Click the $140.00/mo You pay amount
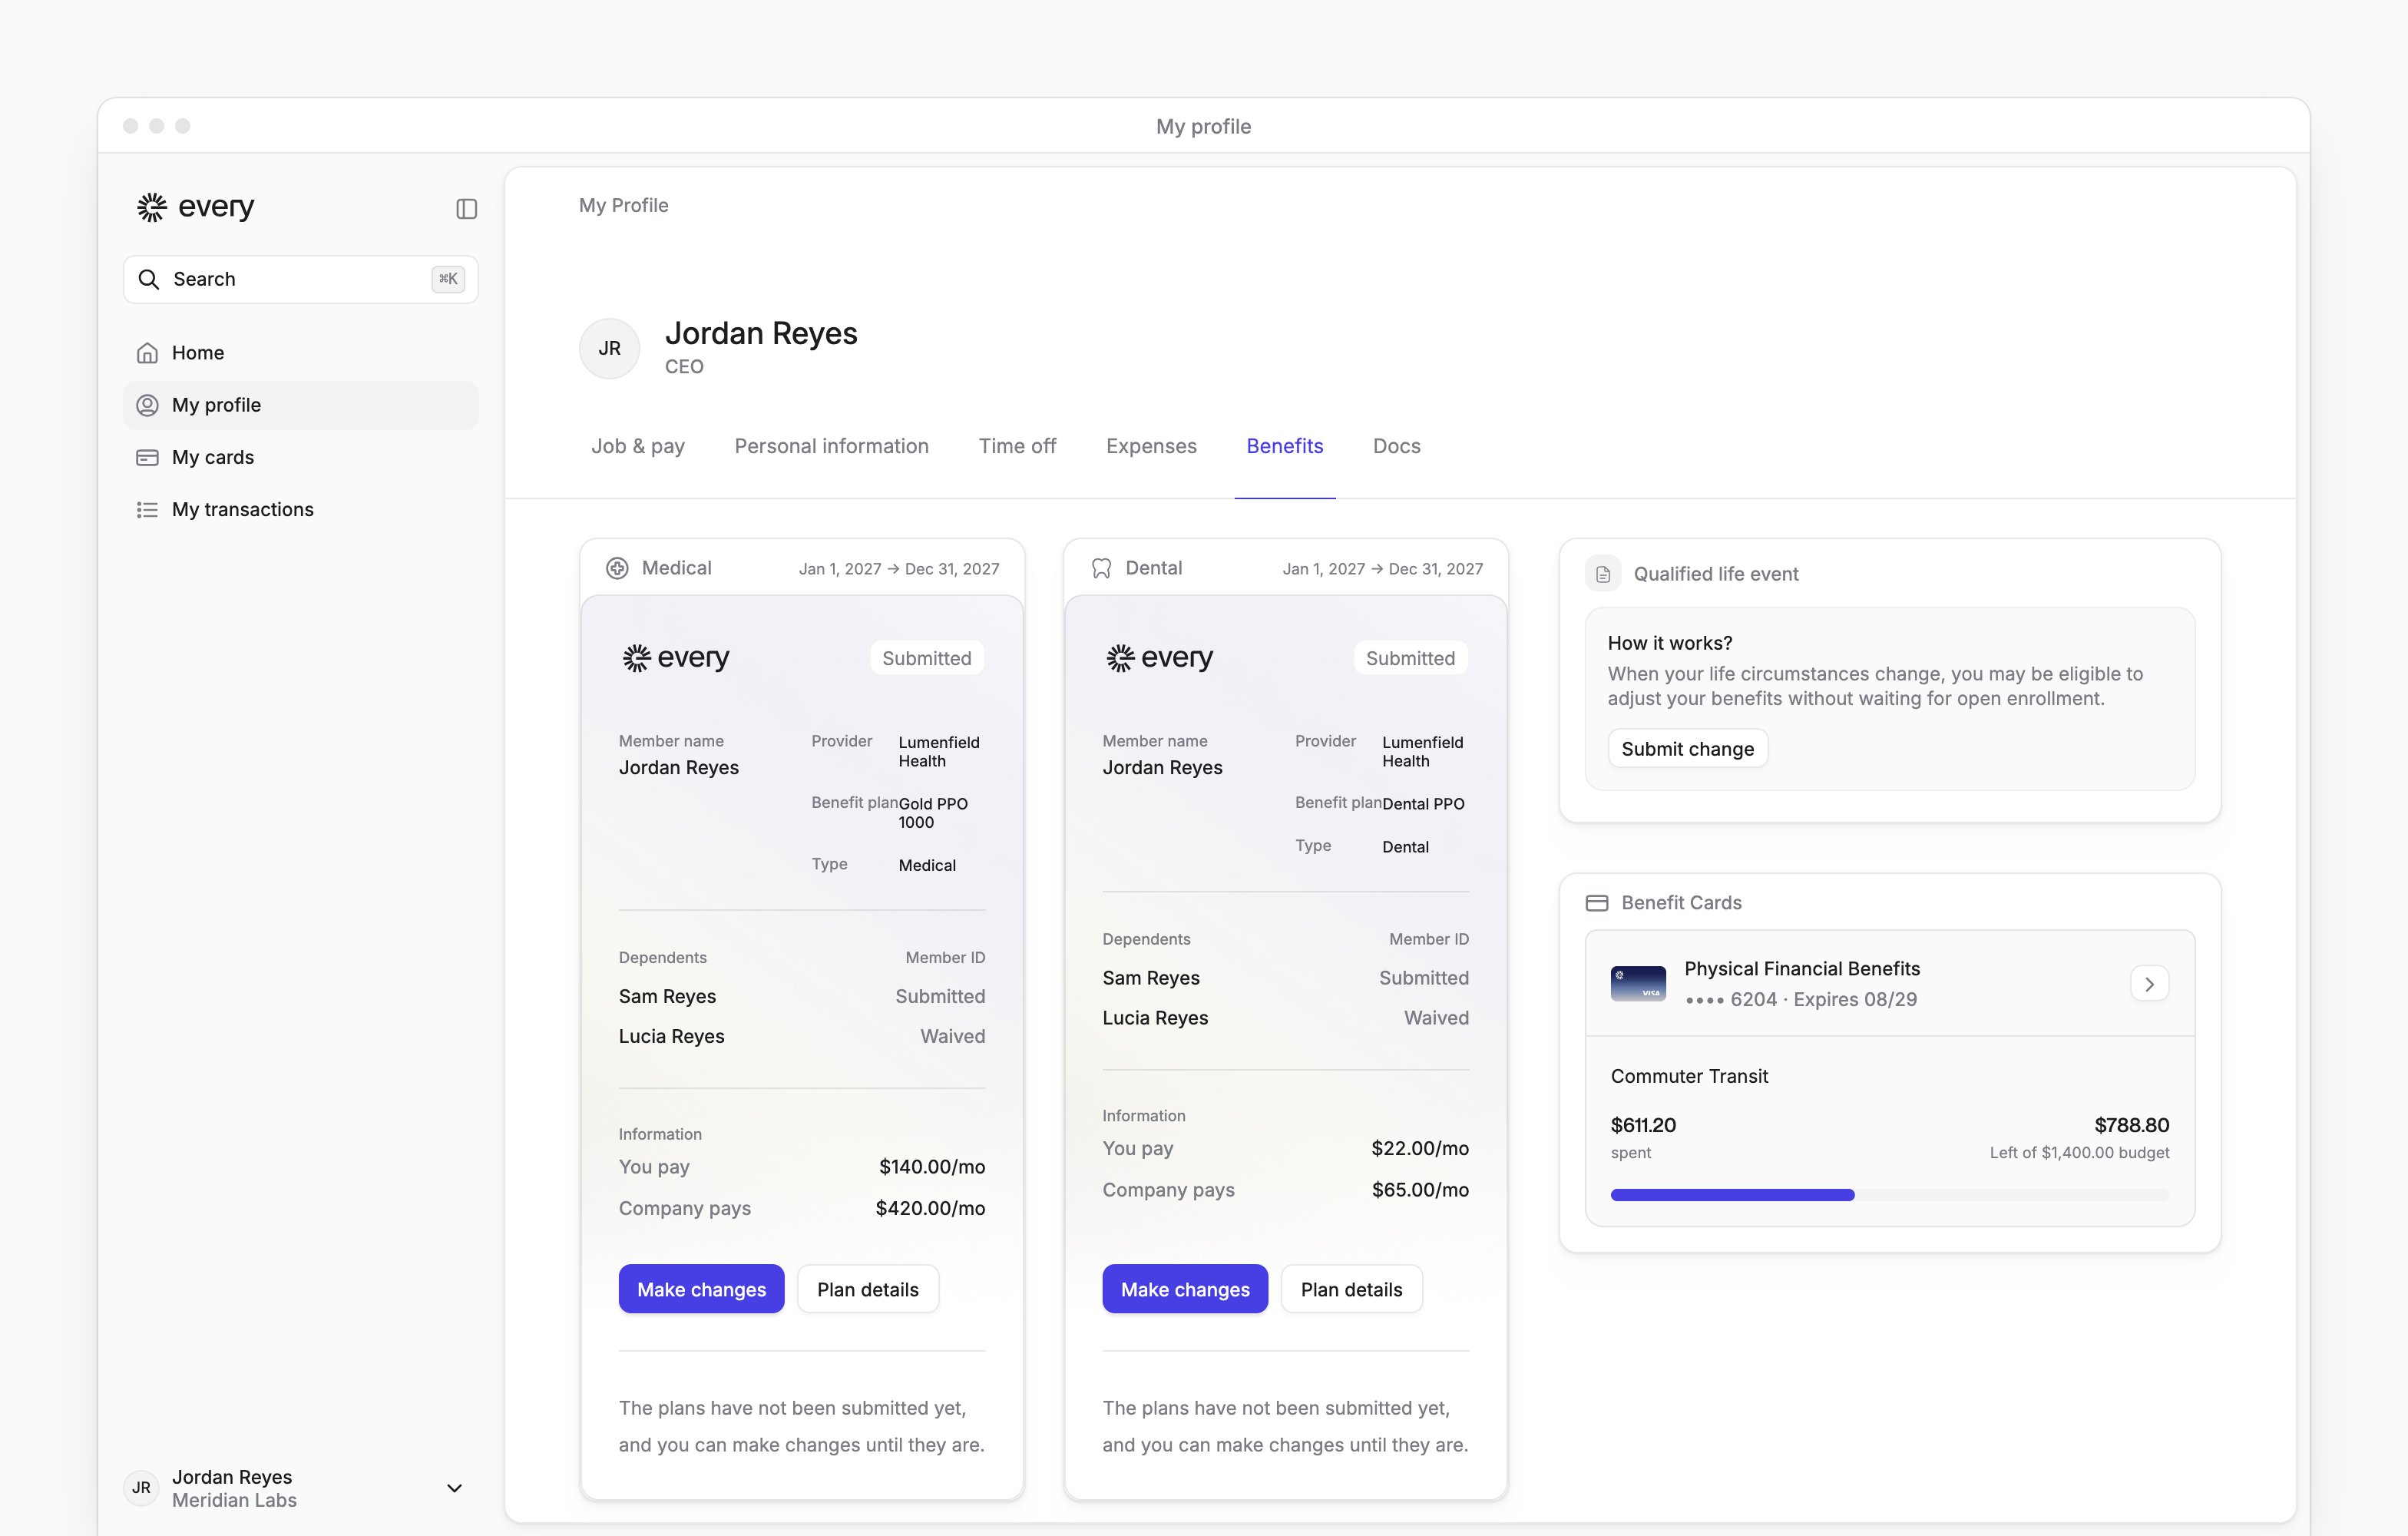 pyautogui.click(x=931, y=1167)
